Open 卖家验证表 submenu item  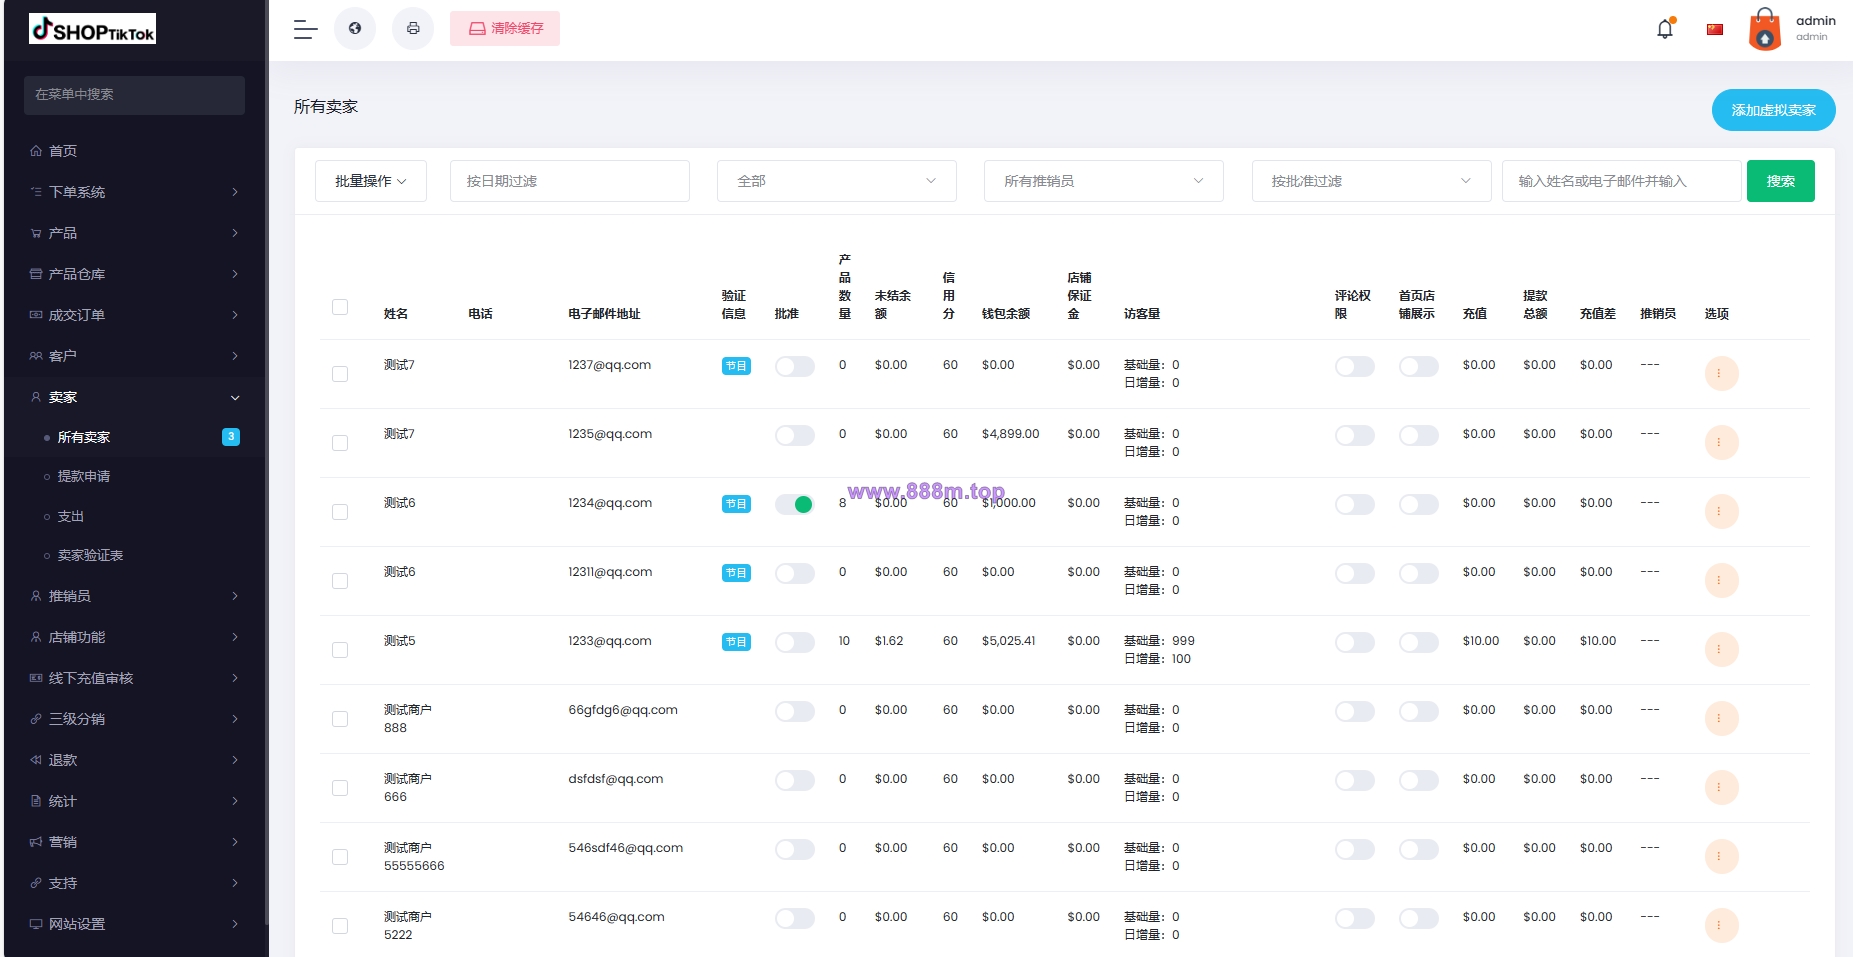coord(90,556)
